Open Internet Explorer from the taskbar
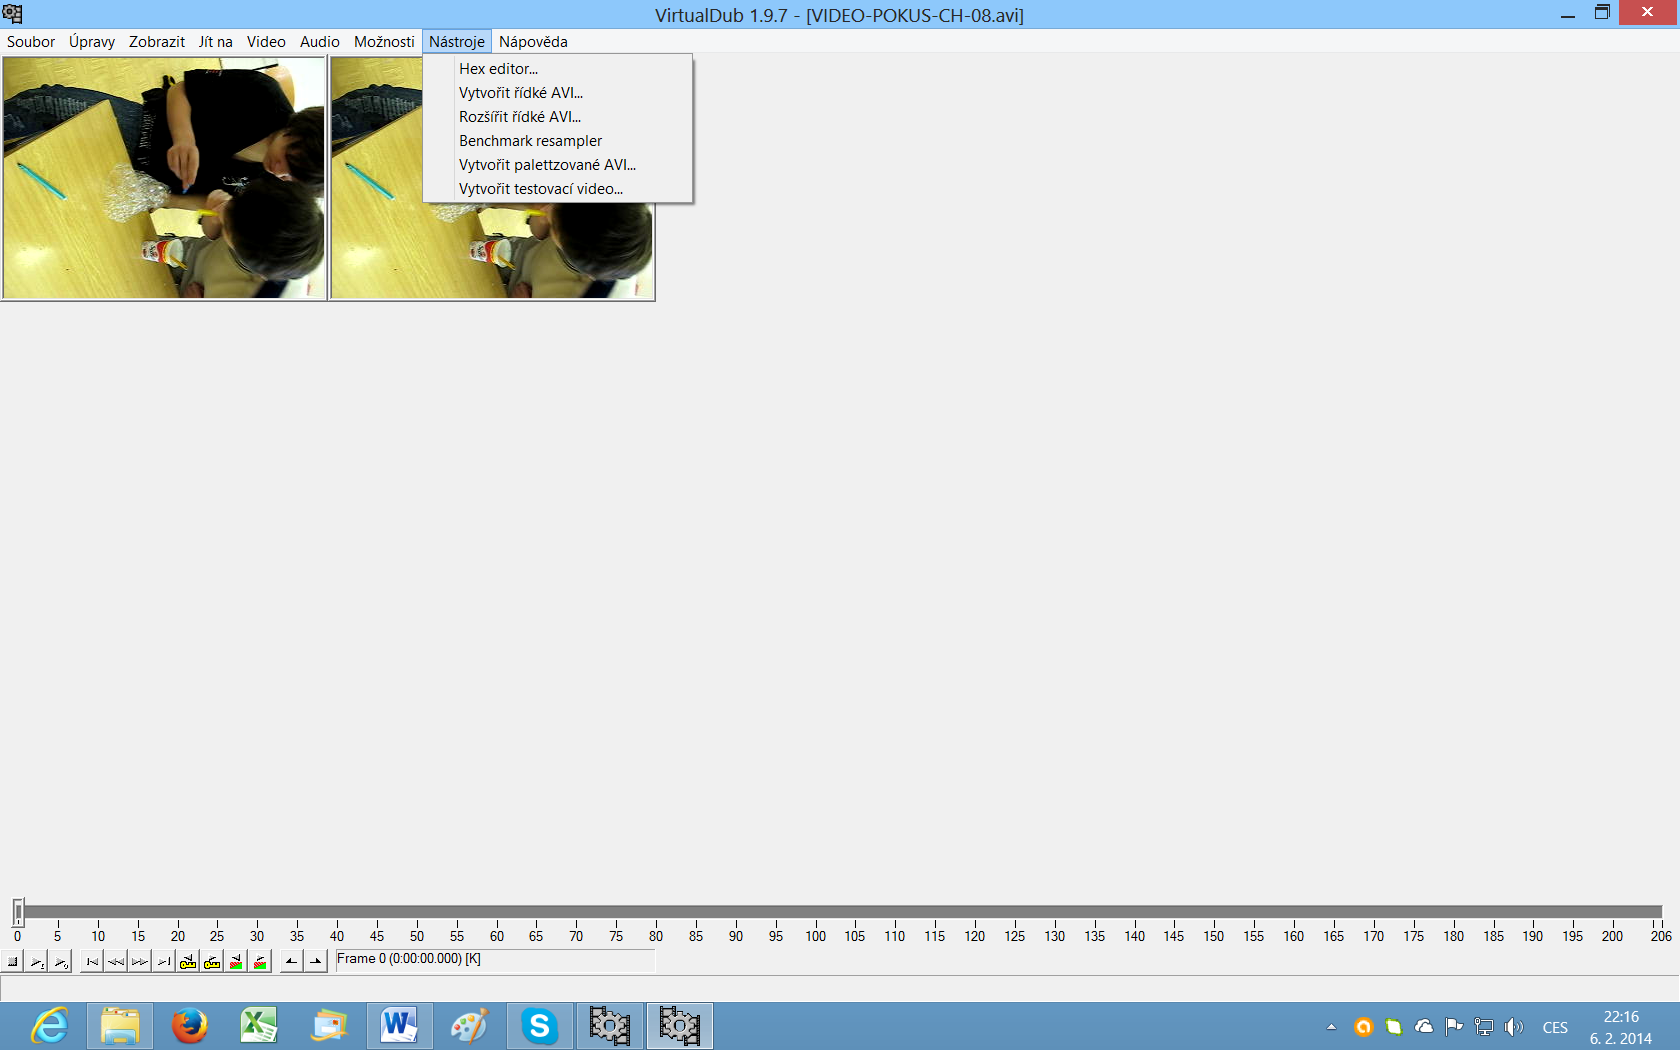 49,1026
